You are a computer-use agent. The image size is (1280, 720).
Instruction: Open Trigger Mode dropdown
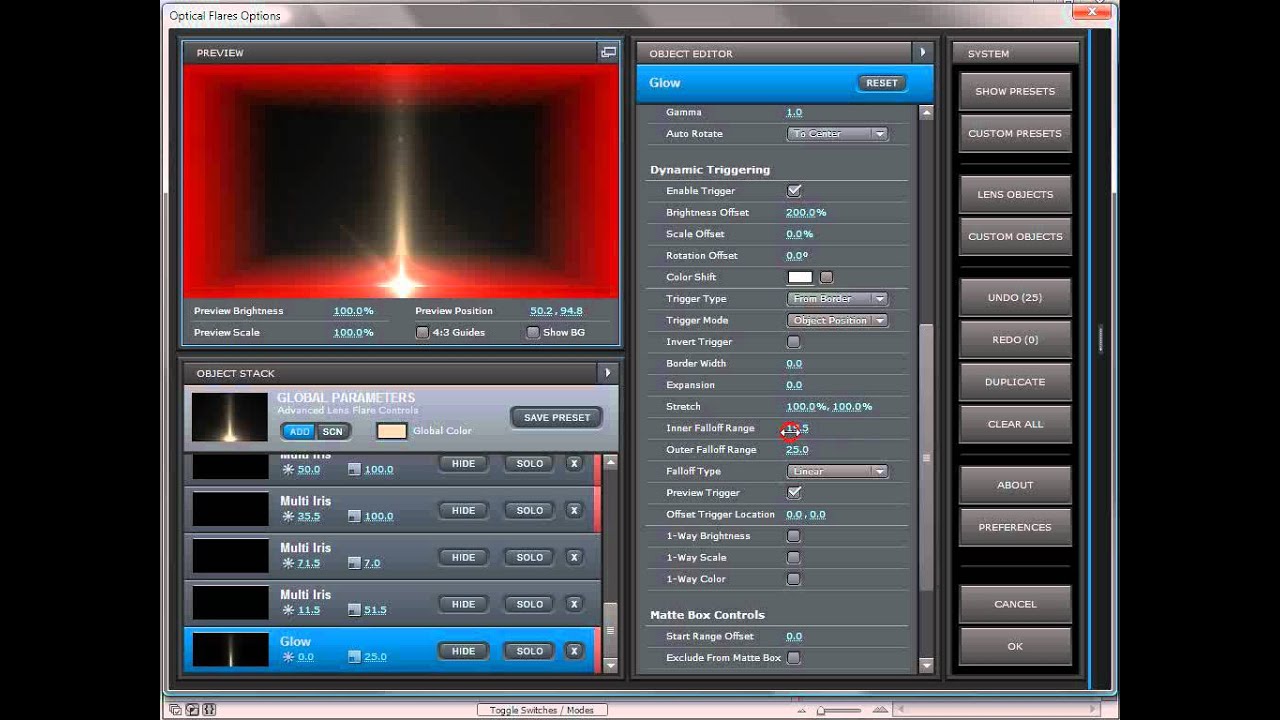click(838, 320)
